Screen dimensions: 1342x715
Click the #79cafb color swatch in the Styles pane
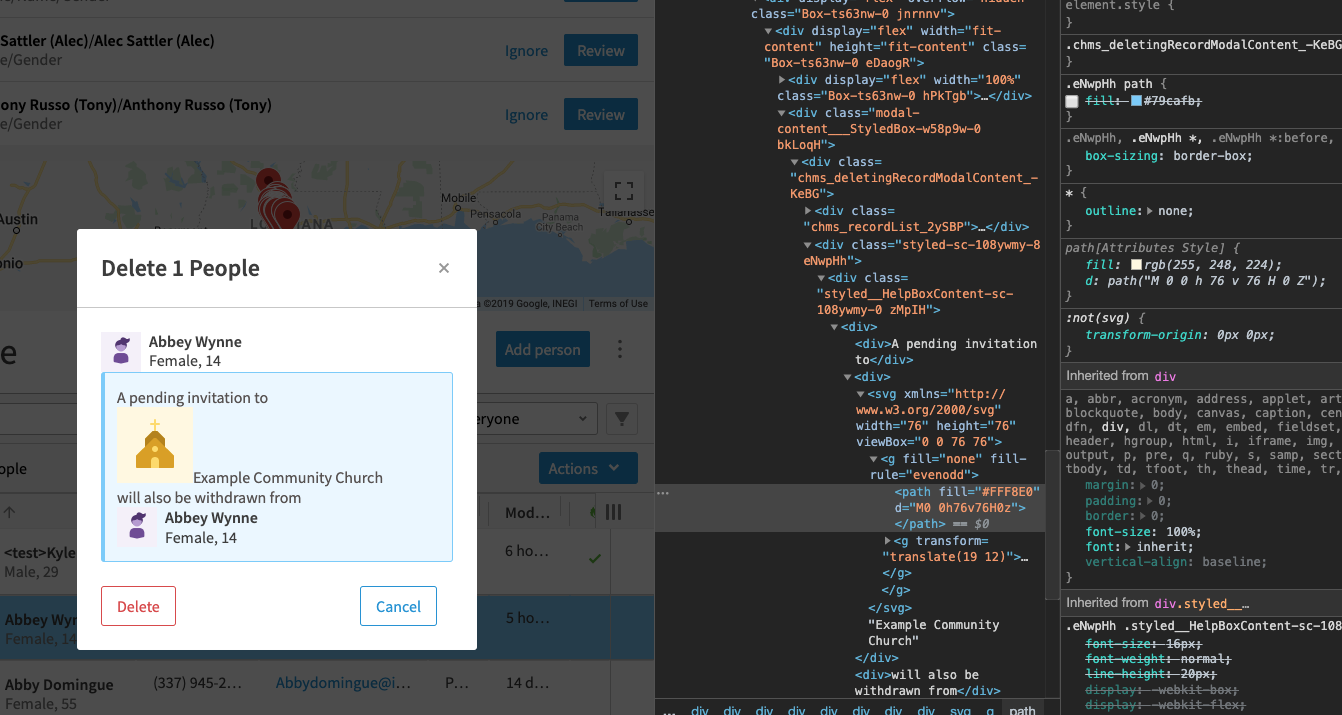pos(1137,101)
